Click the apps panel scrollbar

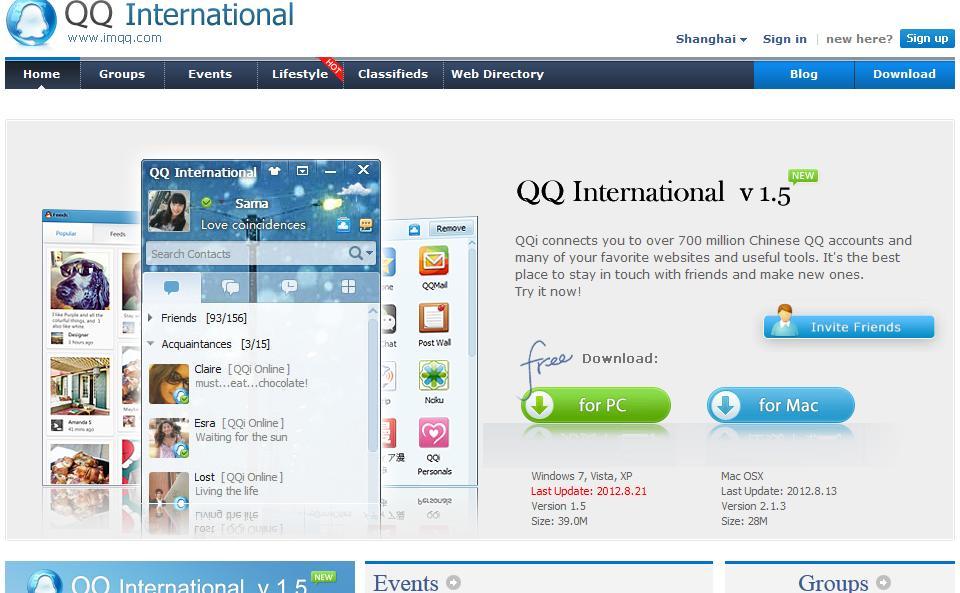(471, 303)
